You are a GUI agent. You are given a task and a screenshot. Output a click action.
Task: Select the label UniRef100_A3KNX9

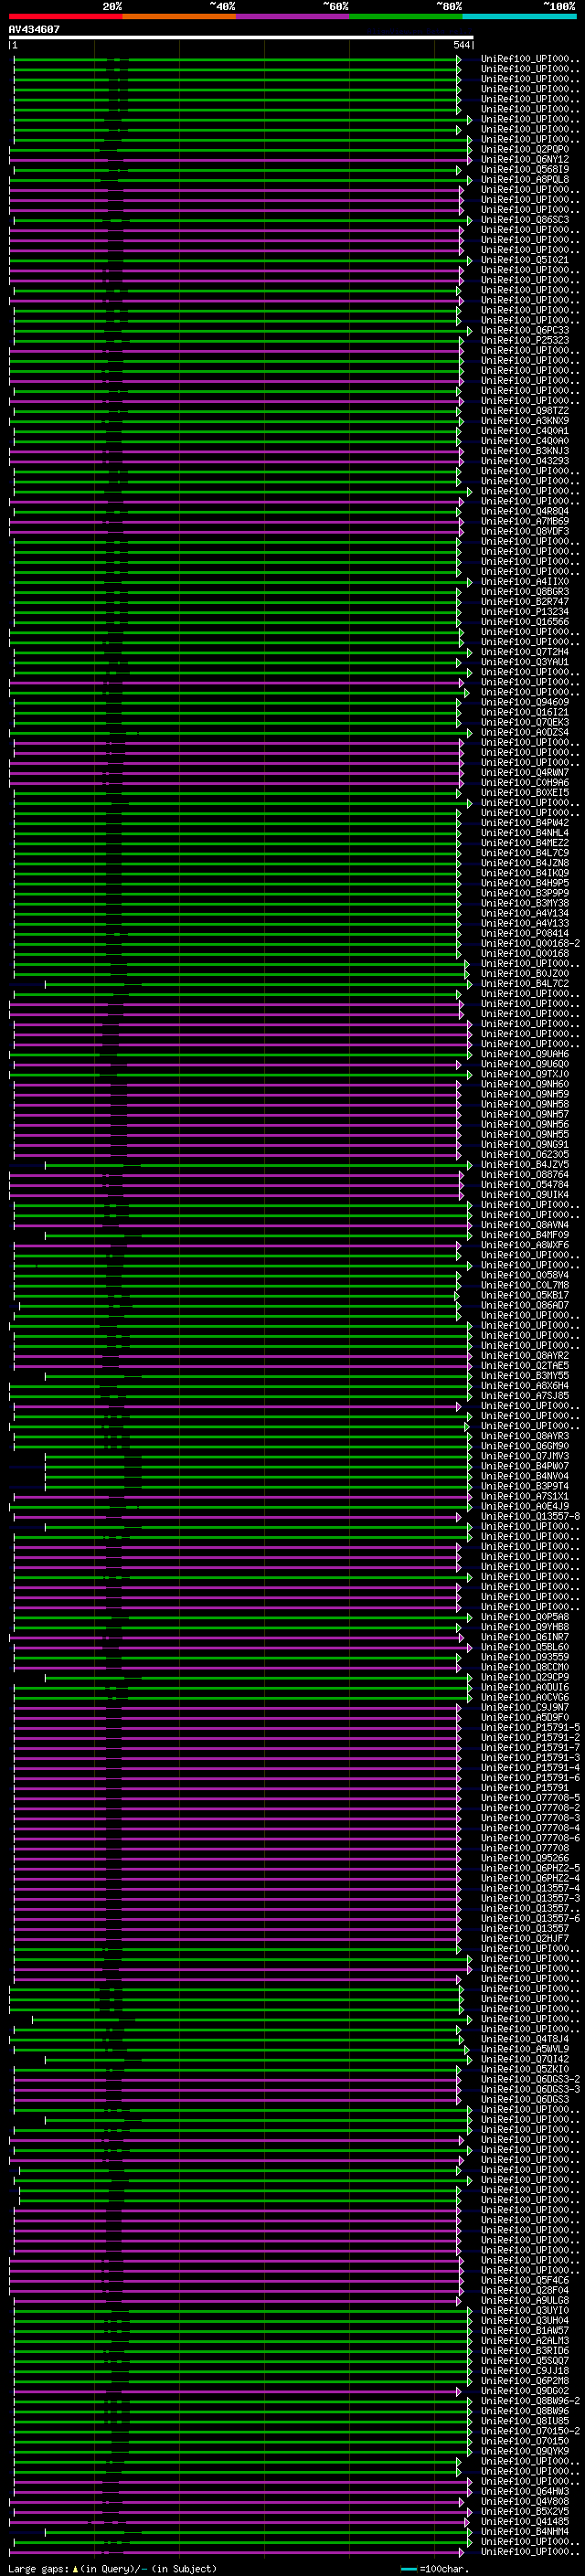tap(525, 421)
